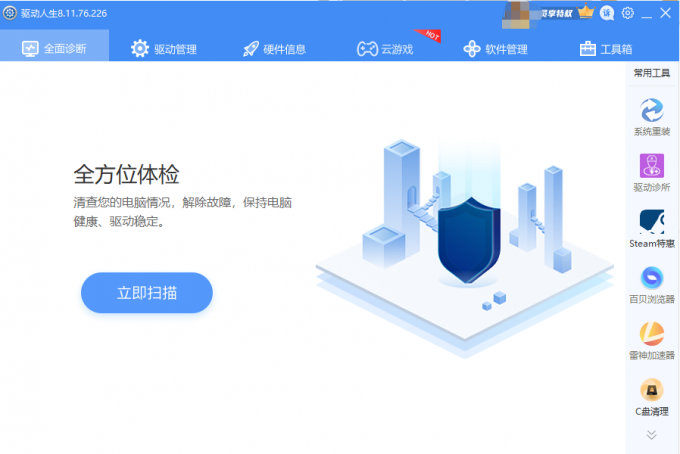Click the user avatar in the title bar
The width and height of the screenshot is (680, 454).
[x=516, y=14]
